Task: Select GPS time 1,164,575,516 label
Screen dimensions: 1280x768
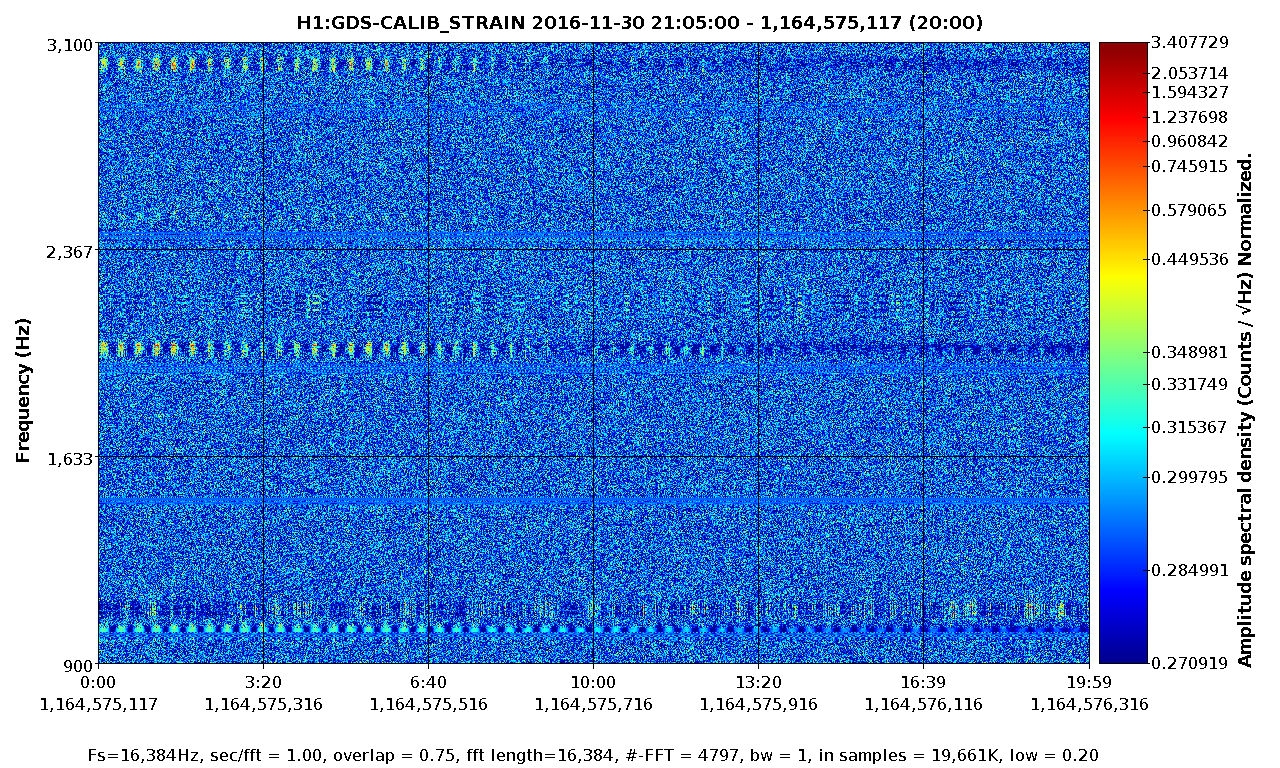Action: coord(428,704)
